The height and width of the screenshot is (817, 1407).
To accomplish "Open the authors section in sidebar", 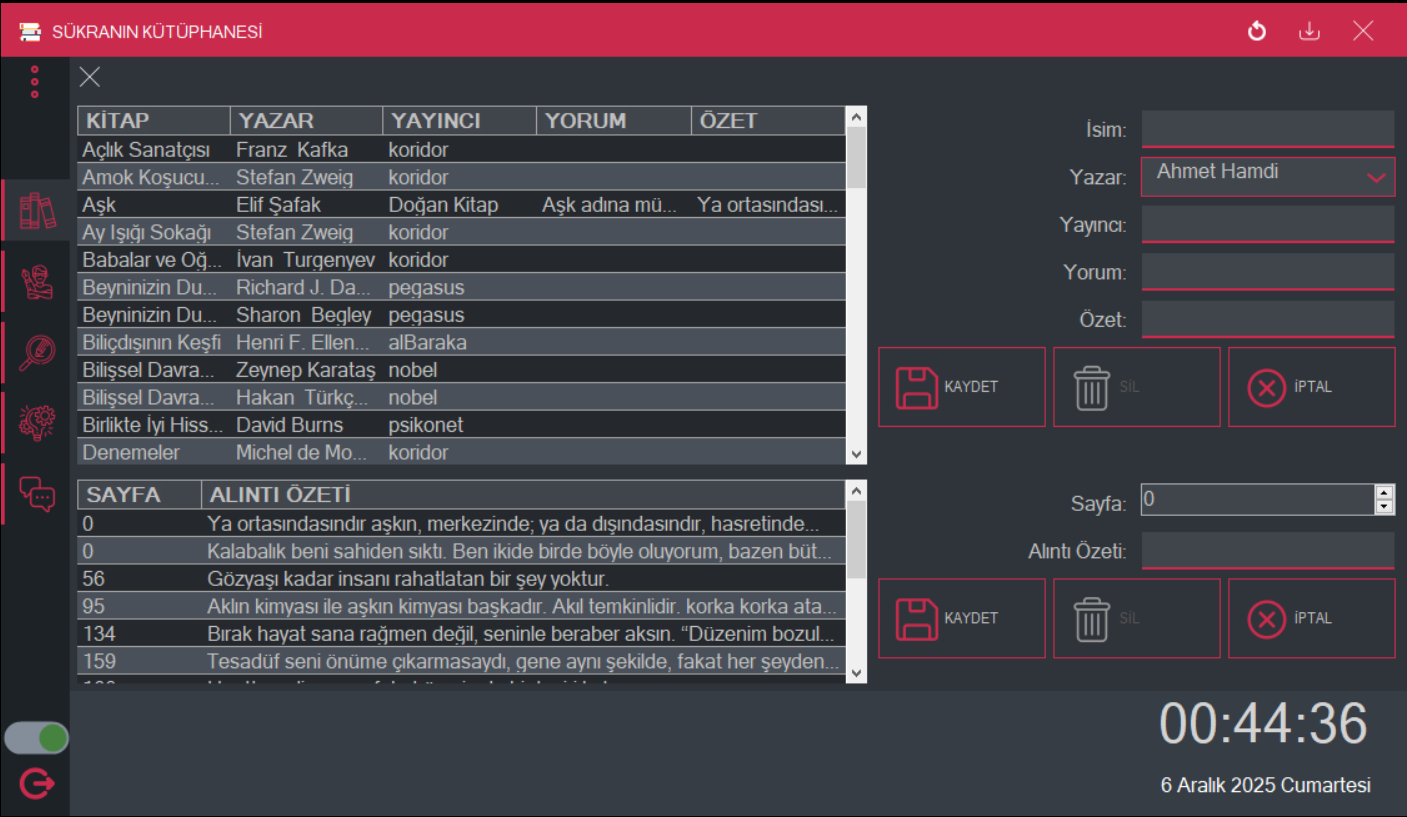I will coord(37,282).
